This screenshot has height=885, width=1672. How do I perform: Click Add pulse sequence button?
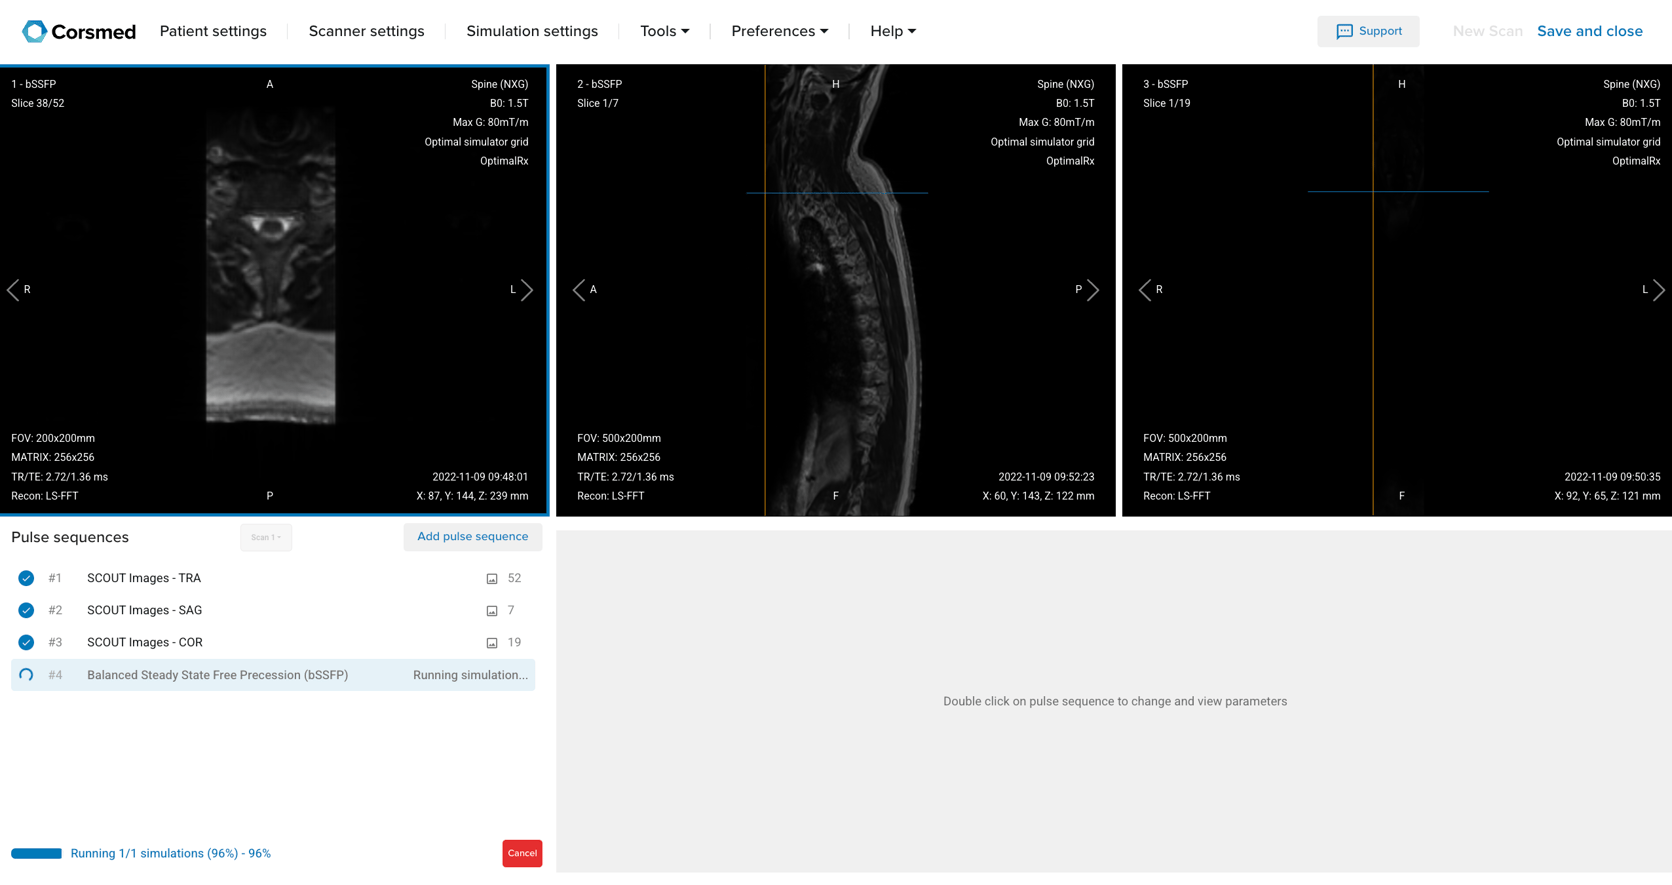pos(473,537)
